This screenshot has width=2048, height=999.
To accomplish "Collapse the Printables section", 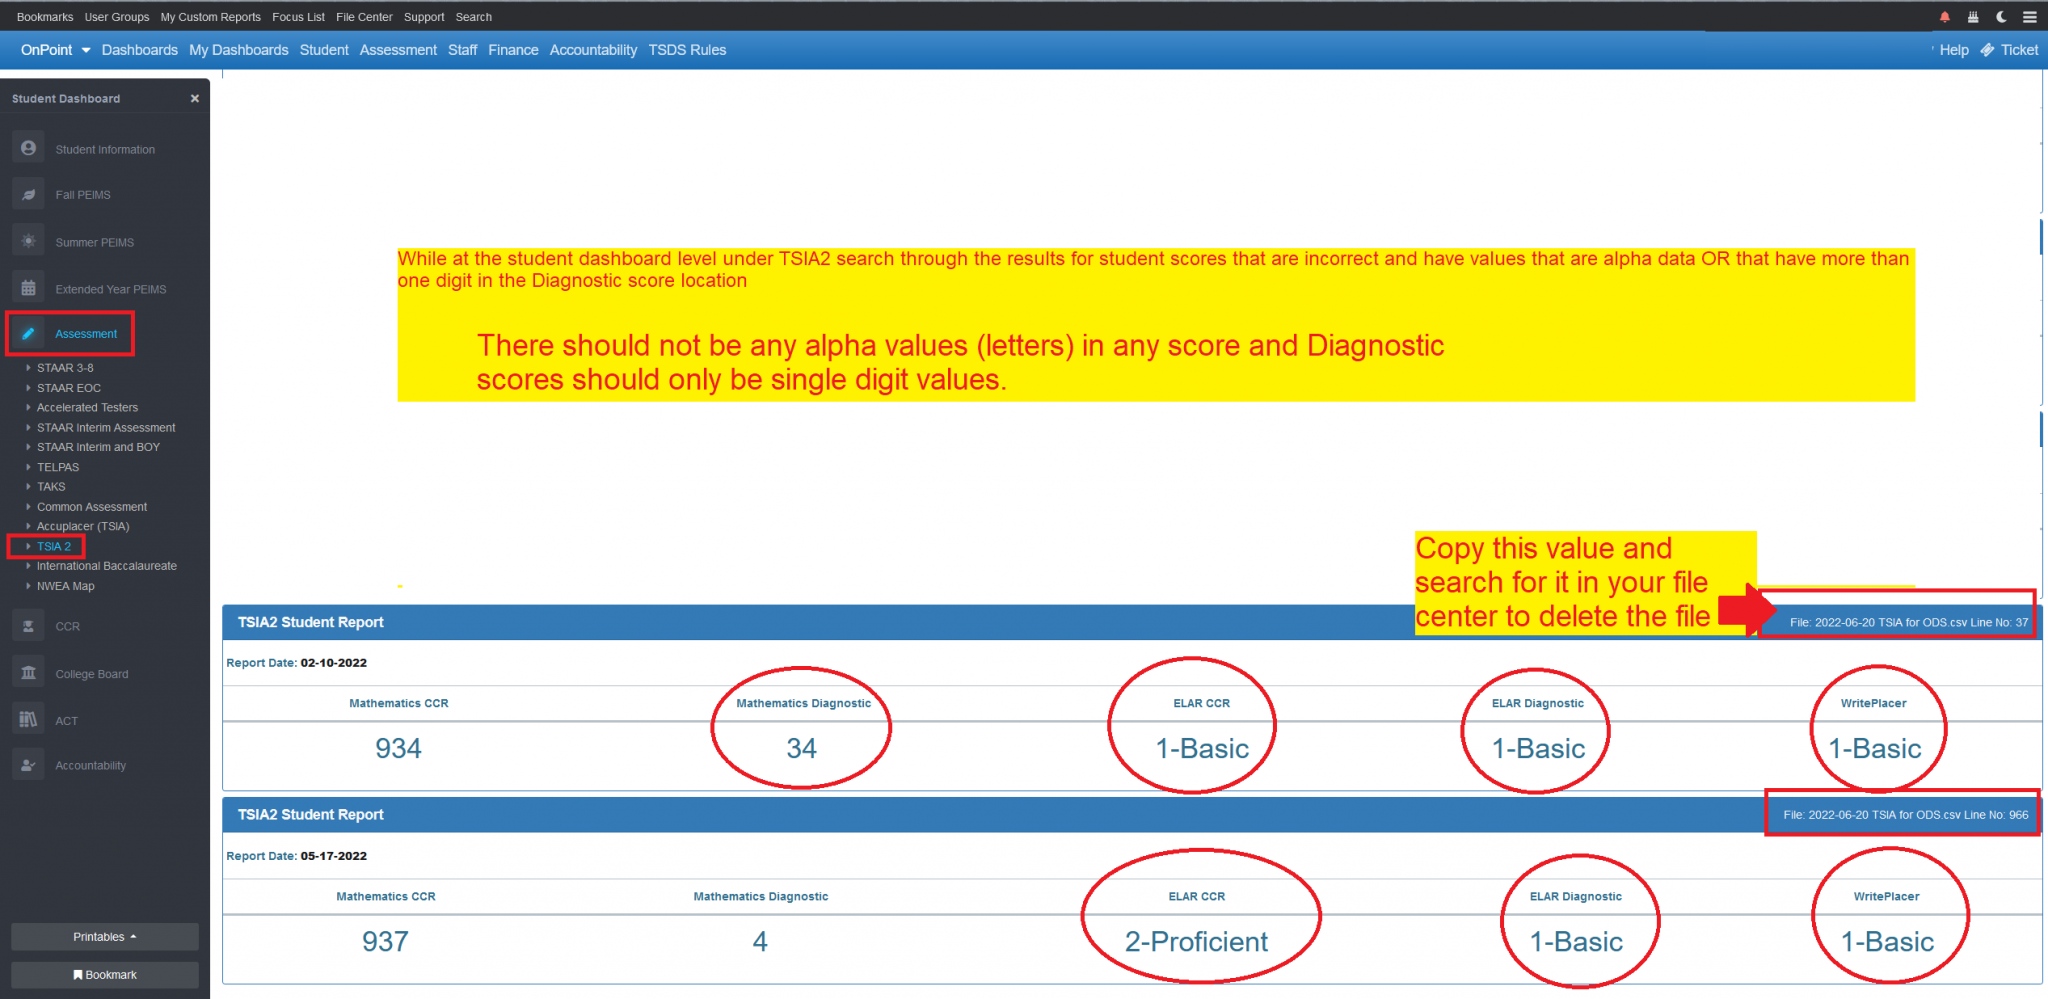I will coord(104,936).
